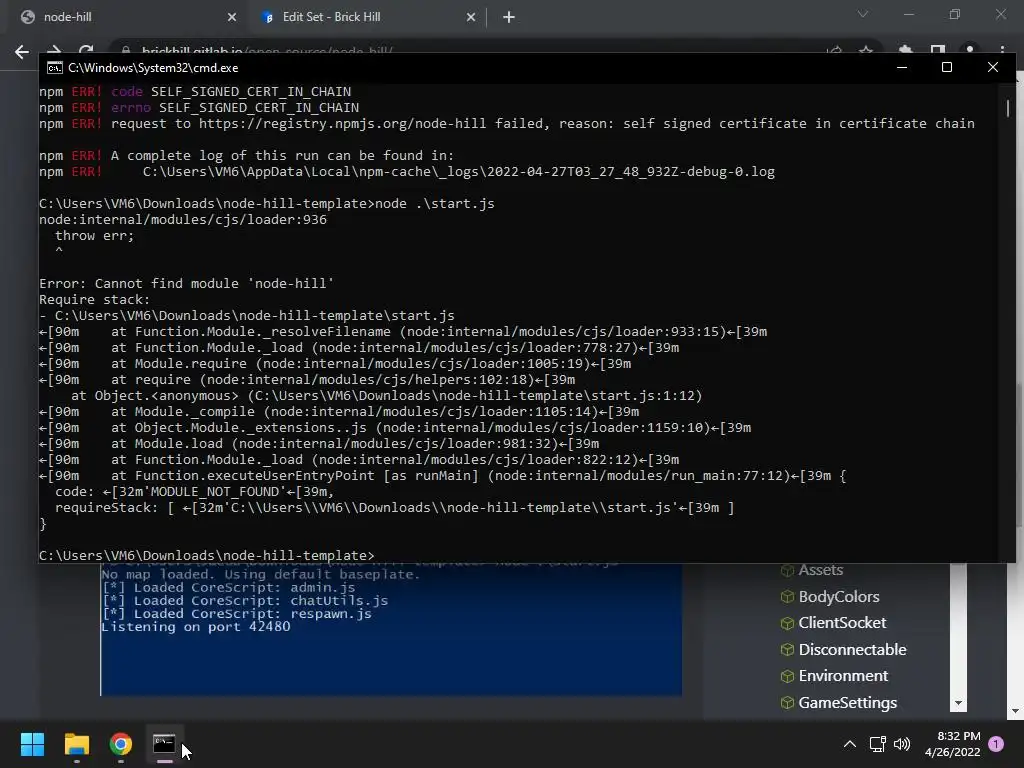Click the ClientSocket cube icon
Viewport: 1024px width, 768px height.
(787, 624)
